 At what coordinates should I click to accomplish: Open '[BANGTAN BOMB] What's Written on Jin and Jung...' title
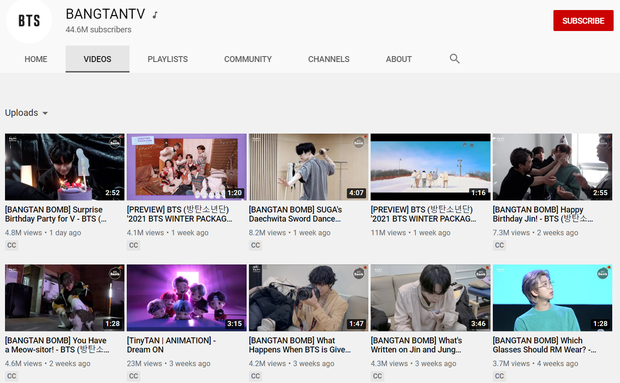click(x=416, y=345)
